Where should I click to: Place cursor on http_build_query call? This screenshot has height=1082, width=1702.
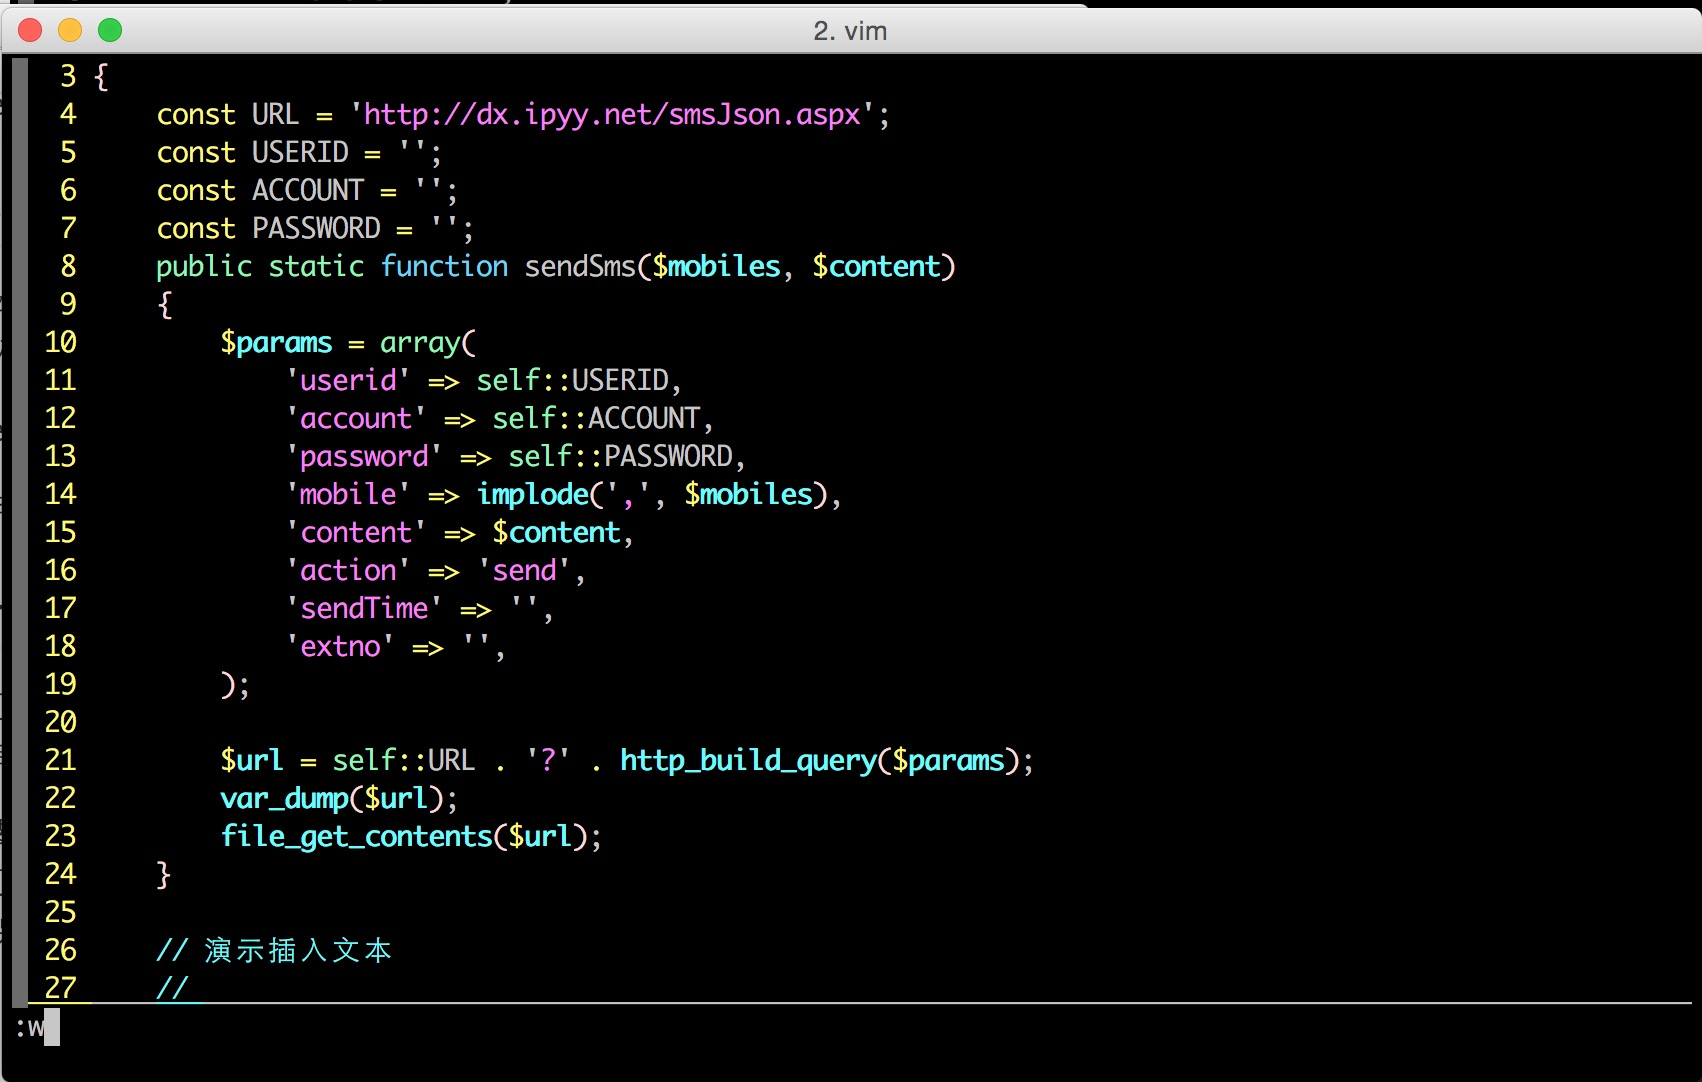tap(747, 761)
